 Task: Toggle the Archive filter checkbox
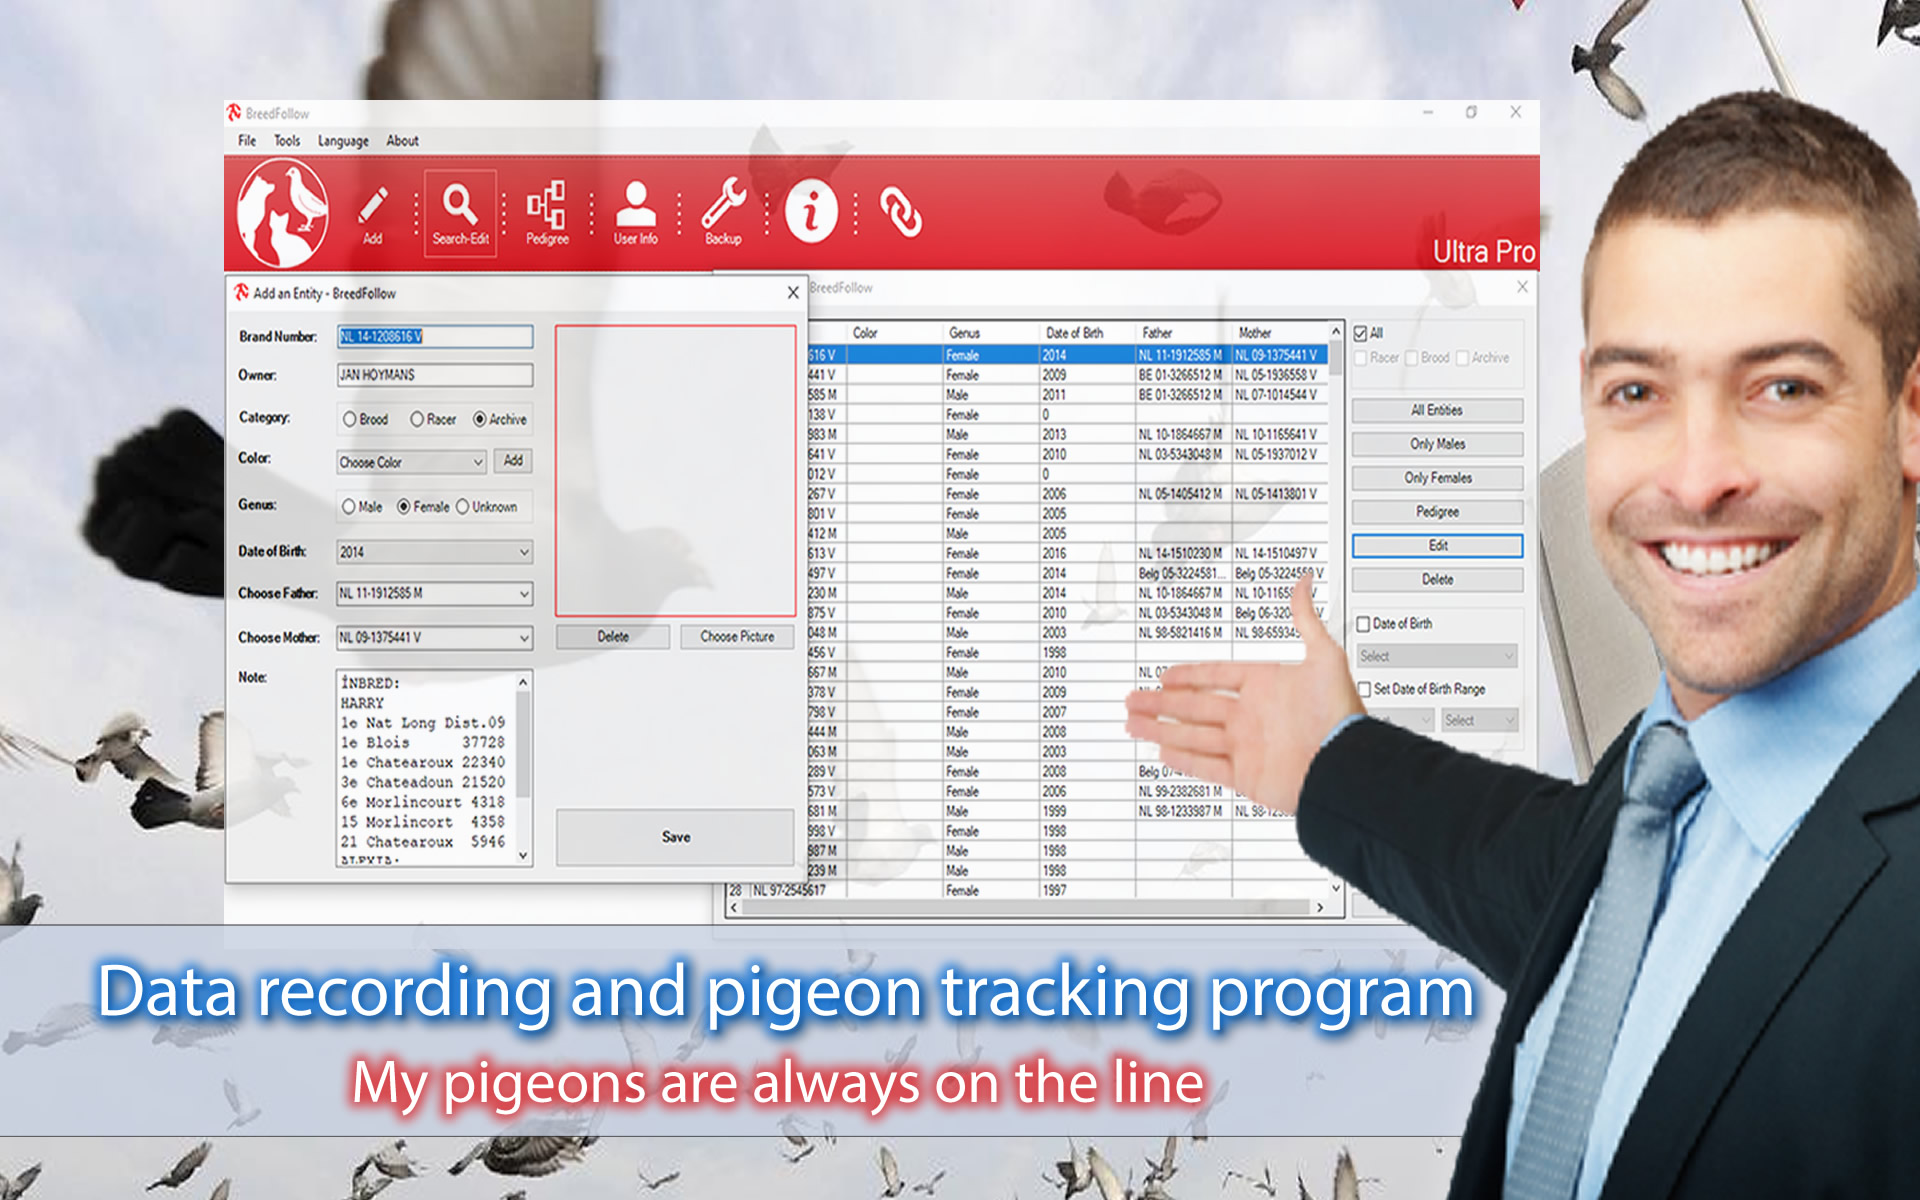point(1462,358)
